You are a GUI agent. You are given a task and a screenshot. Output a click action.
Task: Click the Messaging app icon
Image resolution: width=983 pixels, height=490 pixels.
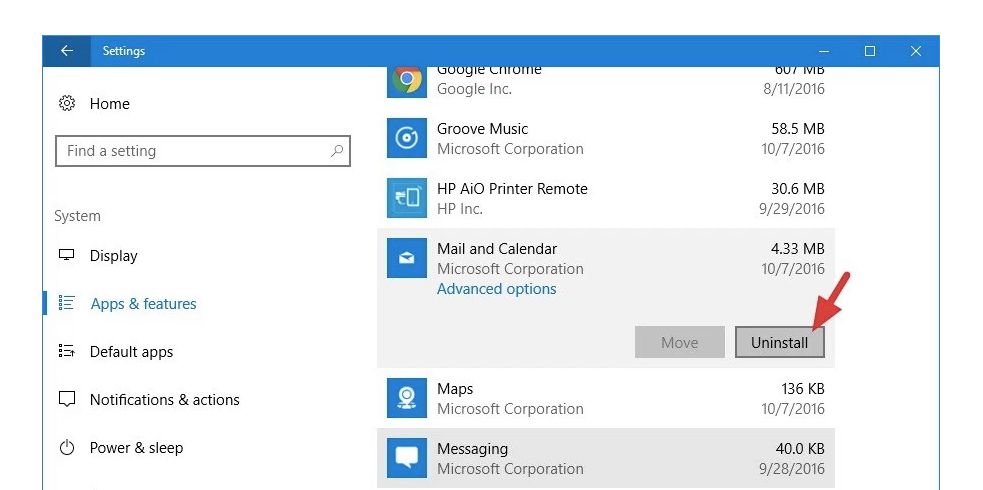click(407, 458)
